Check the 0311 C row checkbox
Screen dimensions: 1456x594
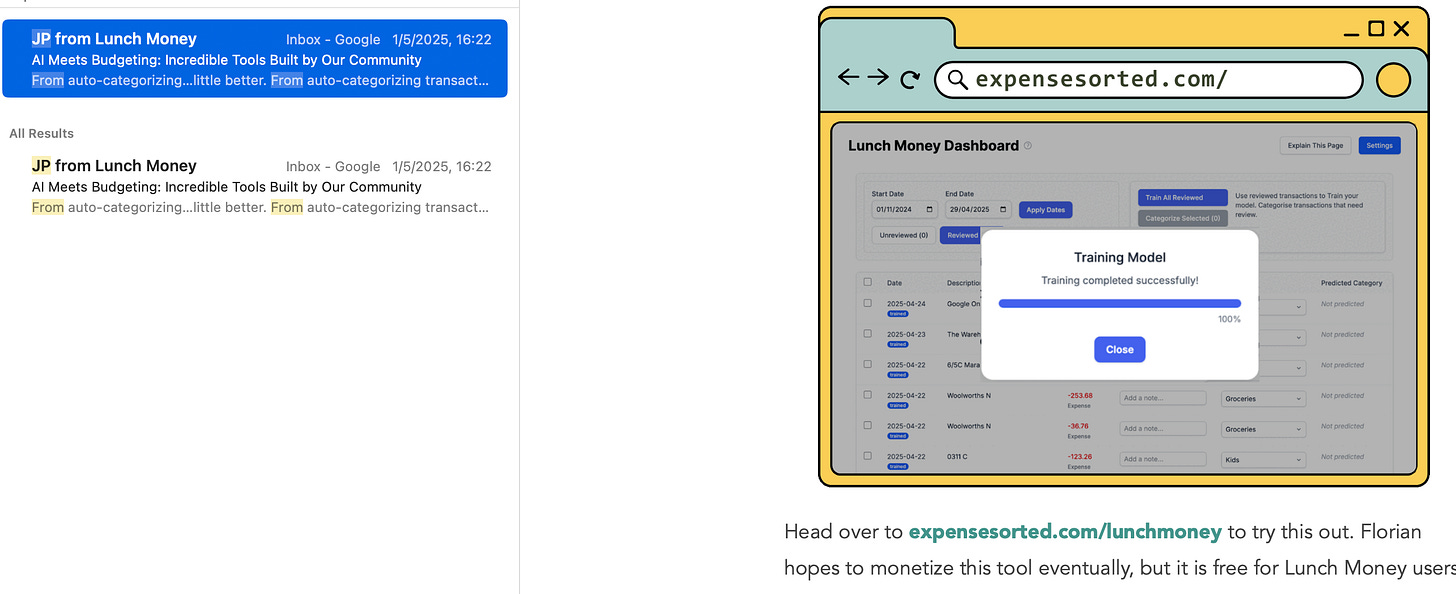click(867, 456)
